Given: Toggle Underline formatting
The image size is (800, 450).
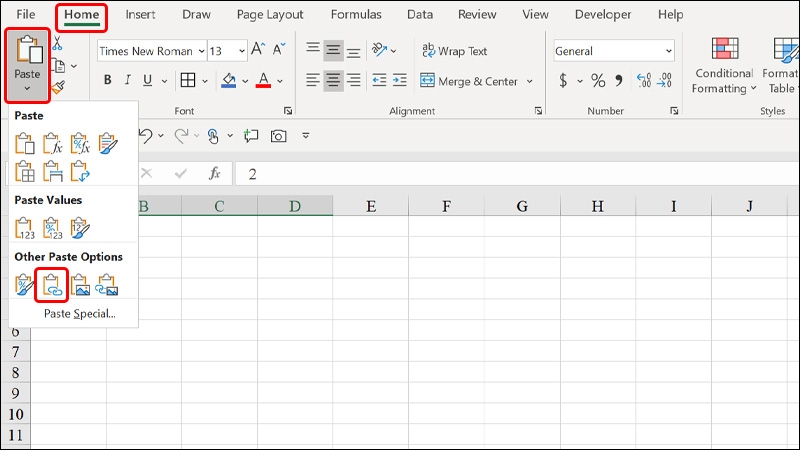Looking at the screenshot, I should (147, 80).
